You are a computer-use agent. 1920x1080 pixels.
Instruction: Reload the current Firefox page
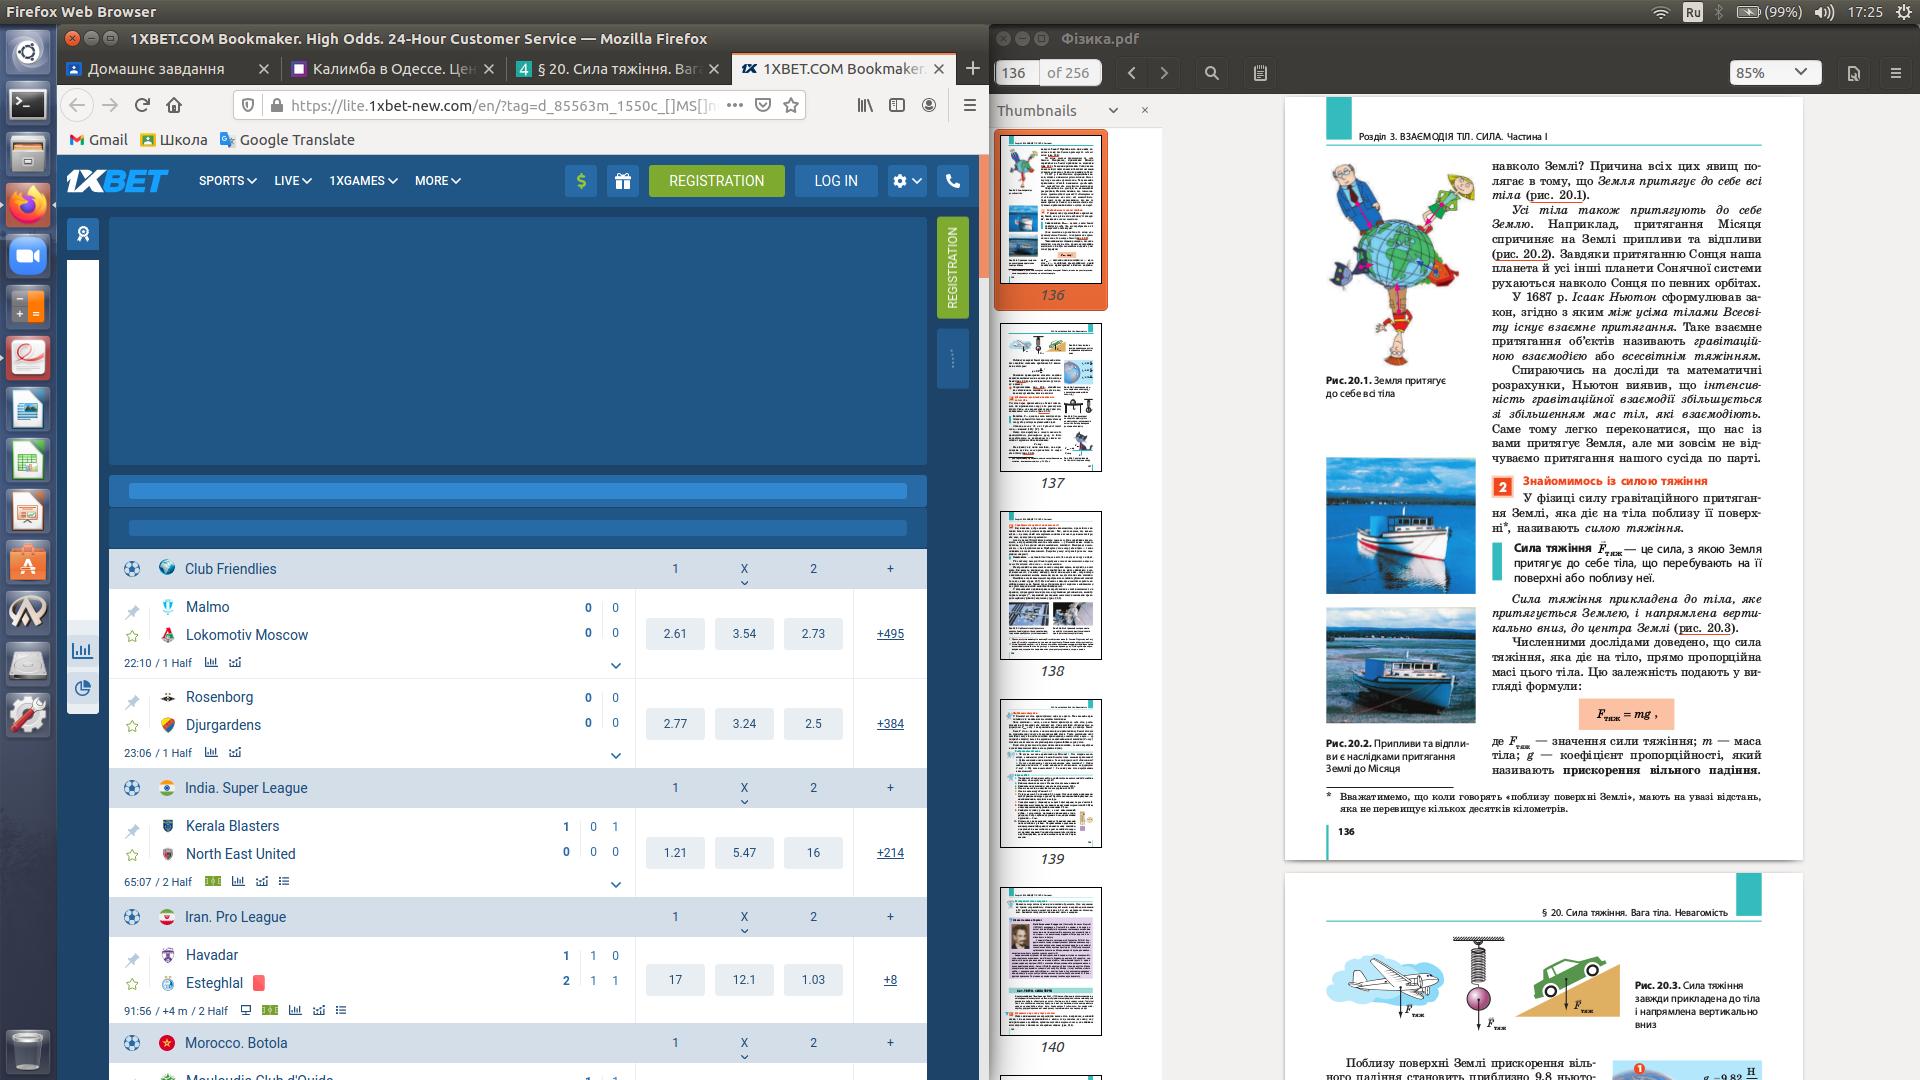coord(142,105)
